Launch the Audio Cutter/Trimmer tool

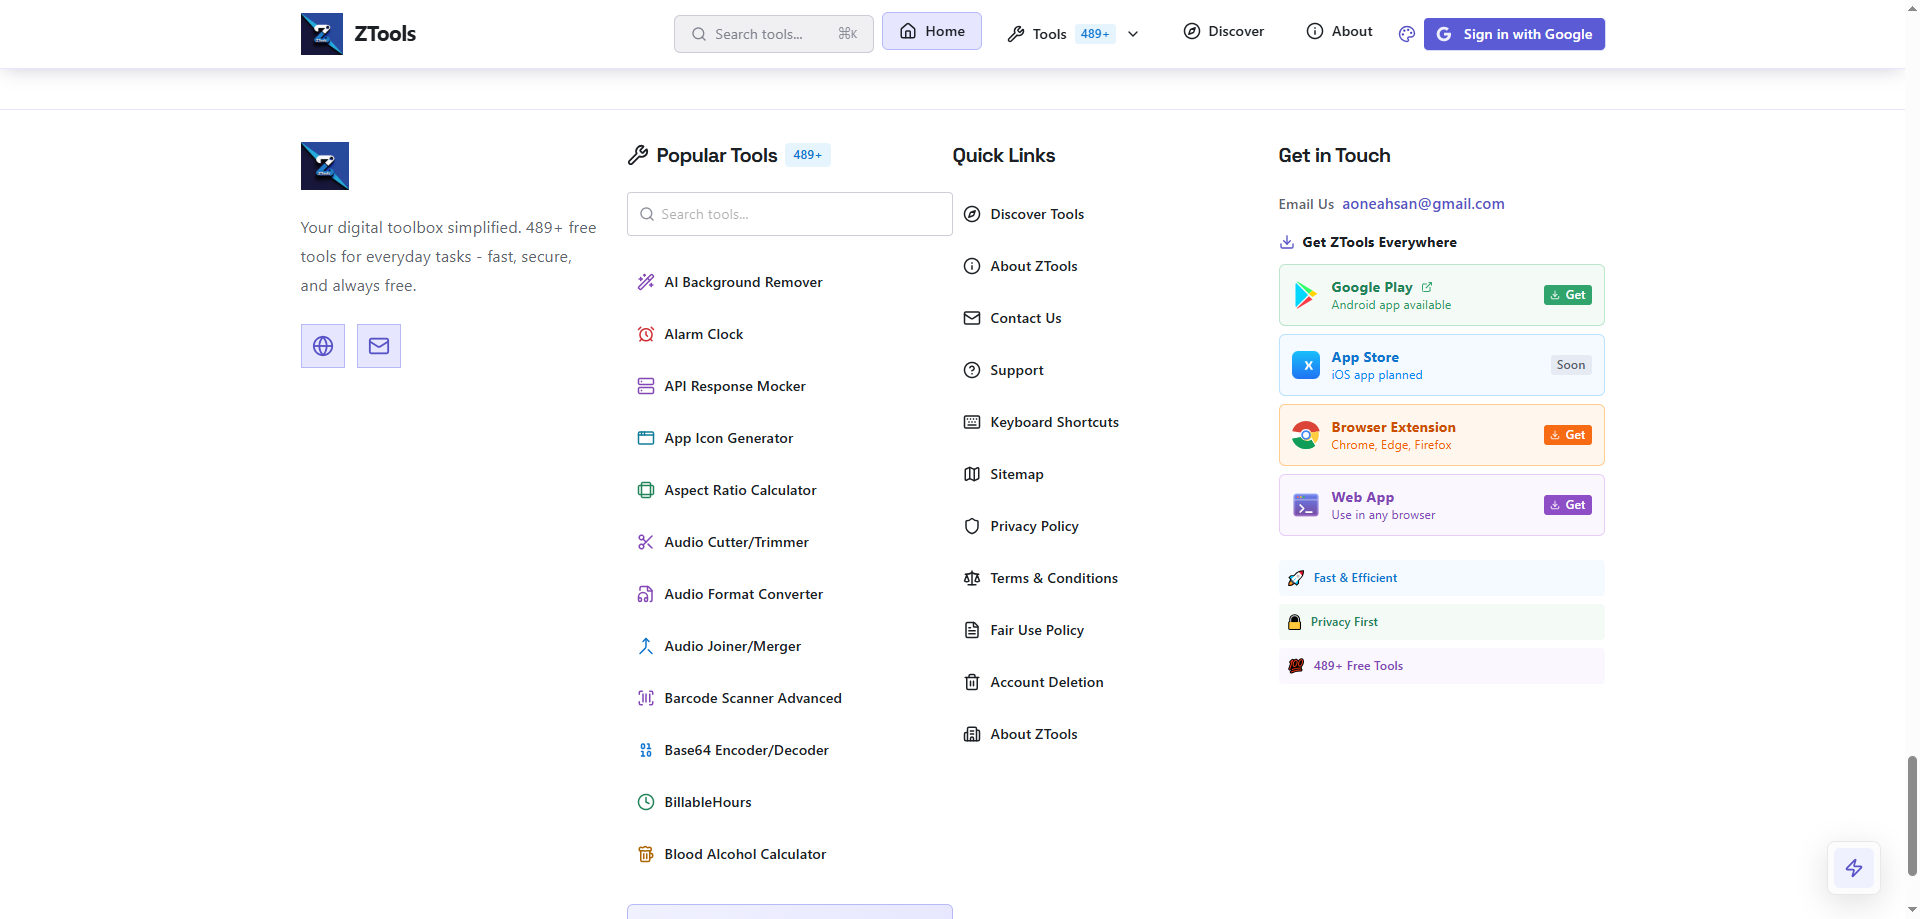[736, 542]
